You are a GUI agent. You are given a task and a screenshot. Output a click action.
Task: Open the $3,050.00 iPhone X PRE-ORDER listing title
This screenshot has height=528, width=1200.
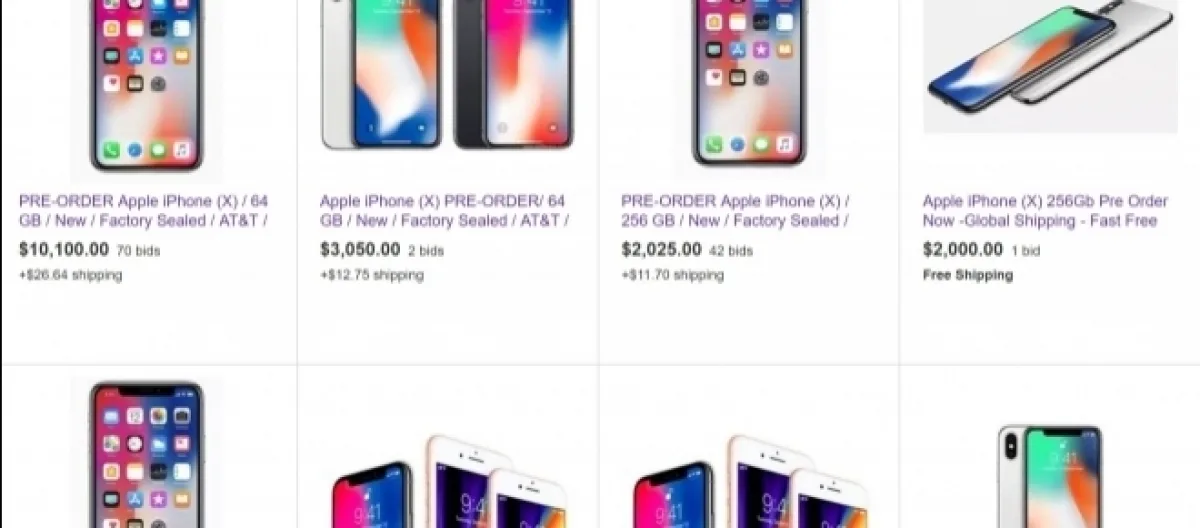pos(444,210)
